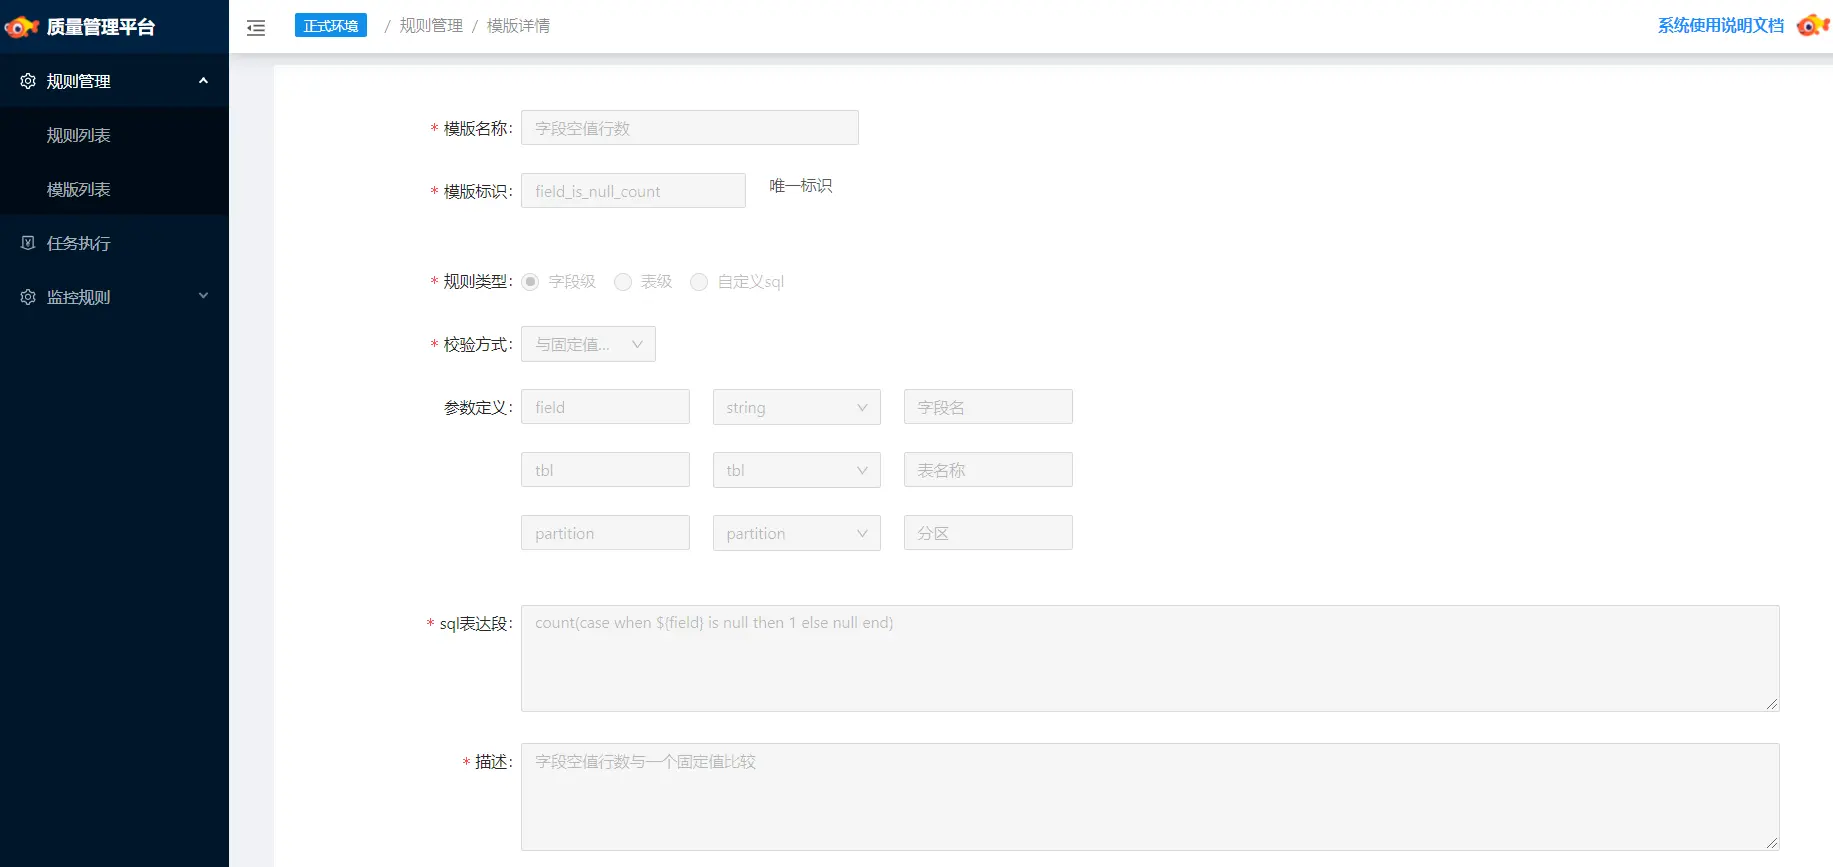Open the string parameter type dropdown
This screenshot has height=867, width=1833.
796,407
